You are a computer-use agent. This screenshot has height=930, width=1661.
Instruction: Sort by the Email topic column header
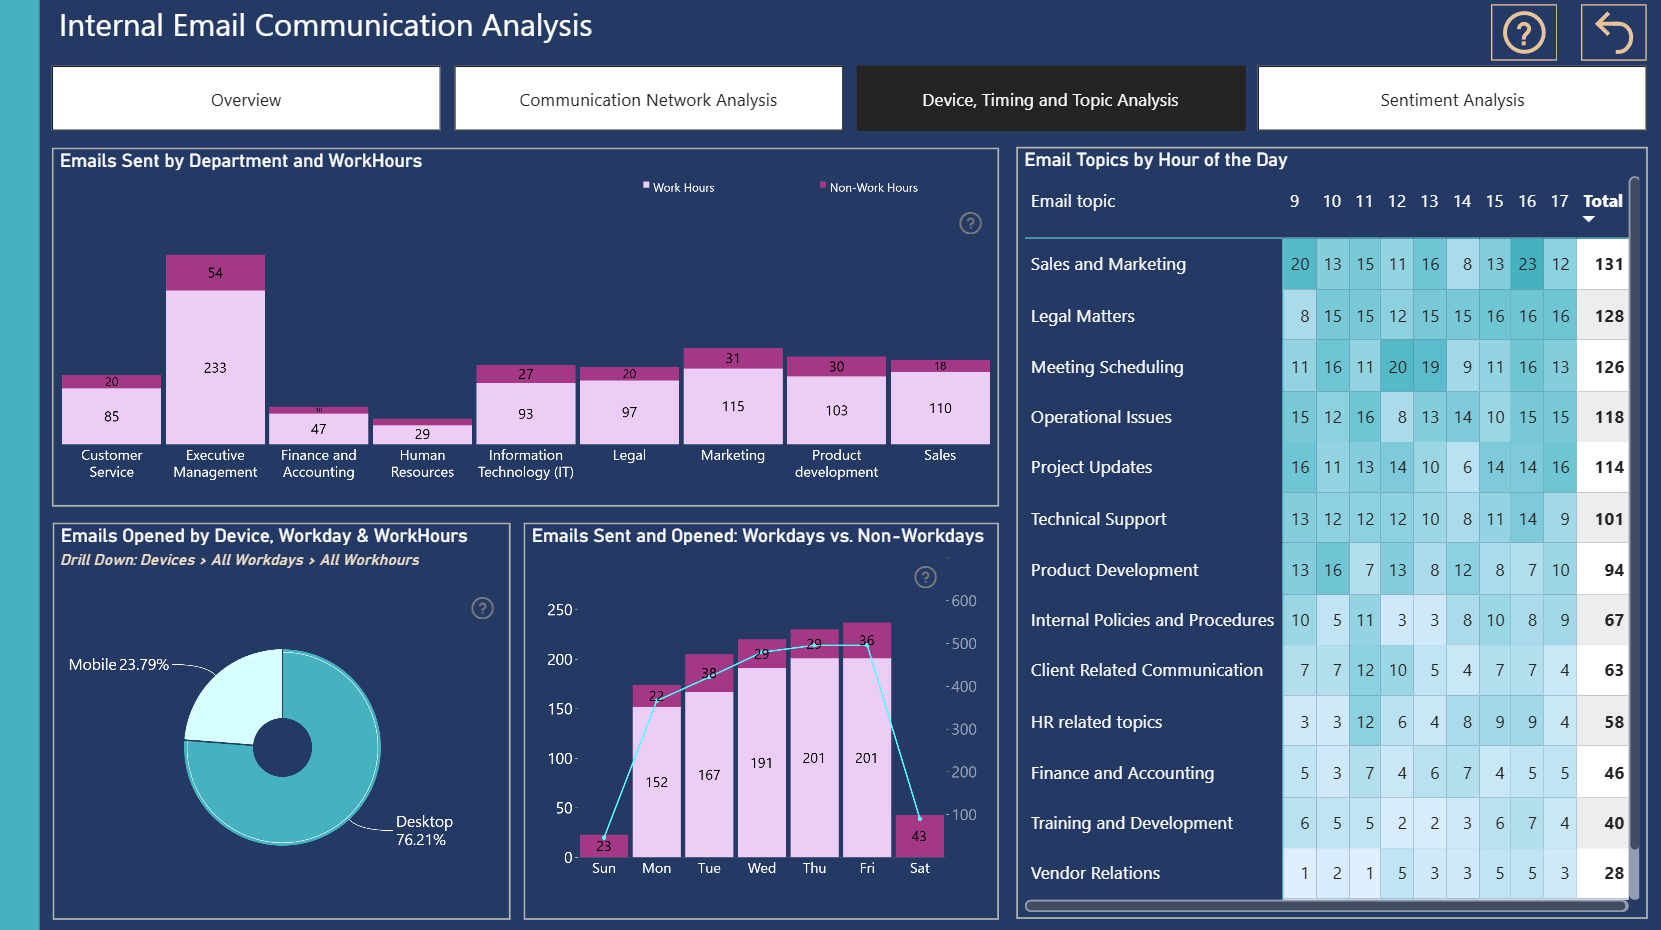(1073, 201)
